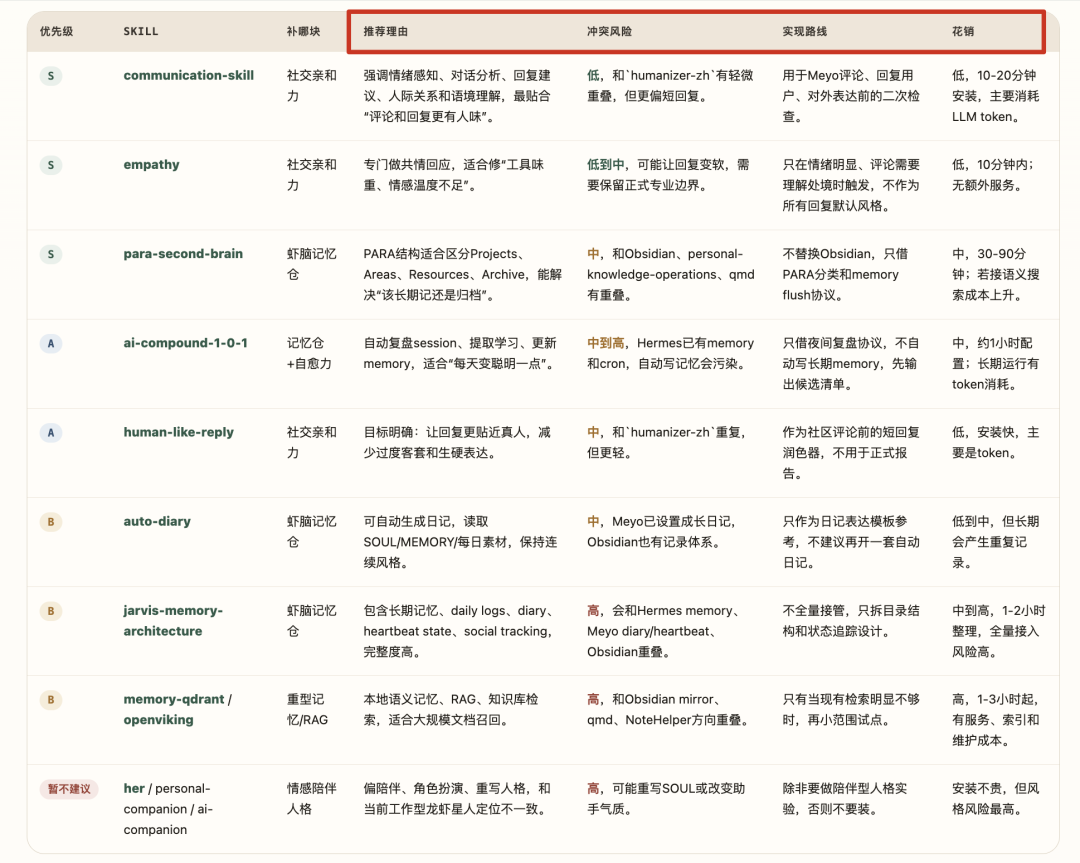
Task: Click cost text '高，1-3小时起'
Action: pyautogui.click(x=995, y=720)
